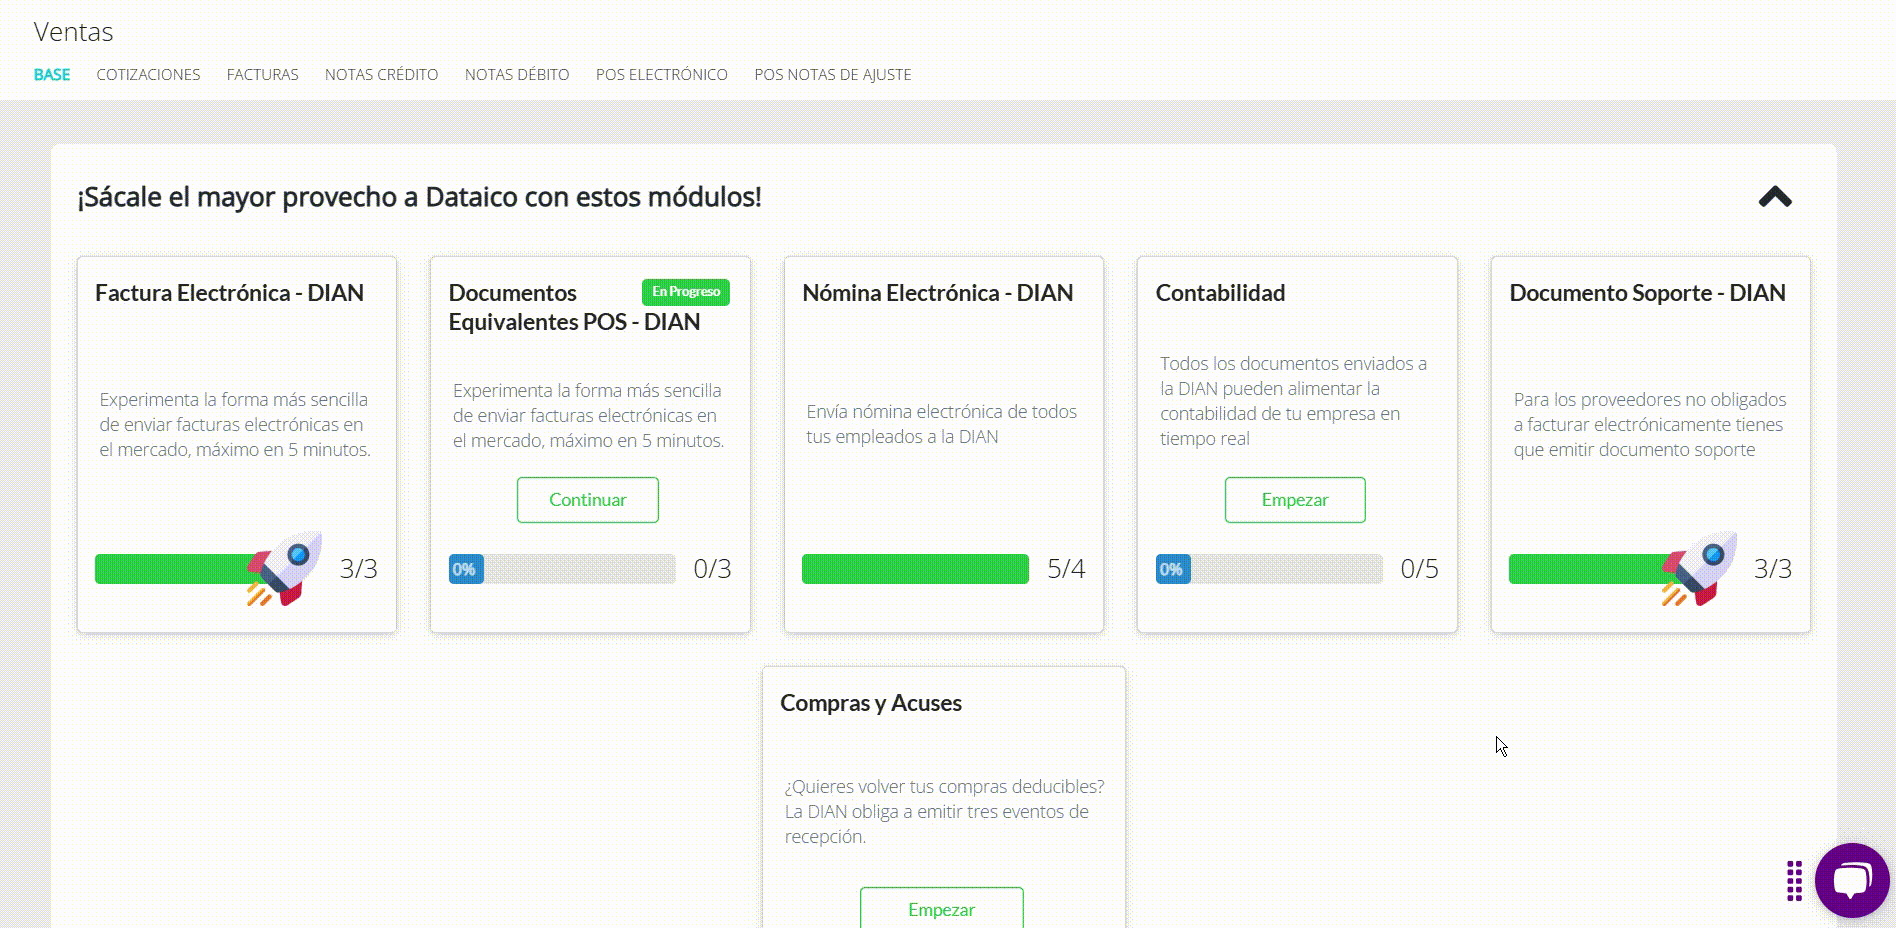Open the NOTAS DÉBITO tab

pos(517,74)
